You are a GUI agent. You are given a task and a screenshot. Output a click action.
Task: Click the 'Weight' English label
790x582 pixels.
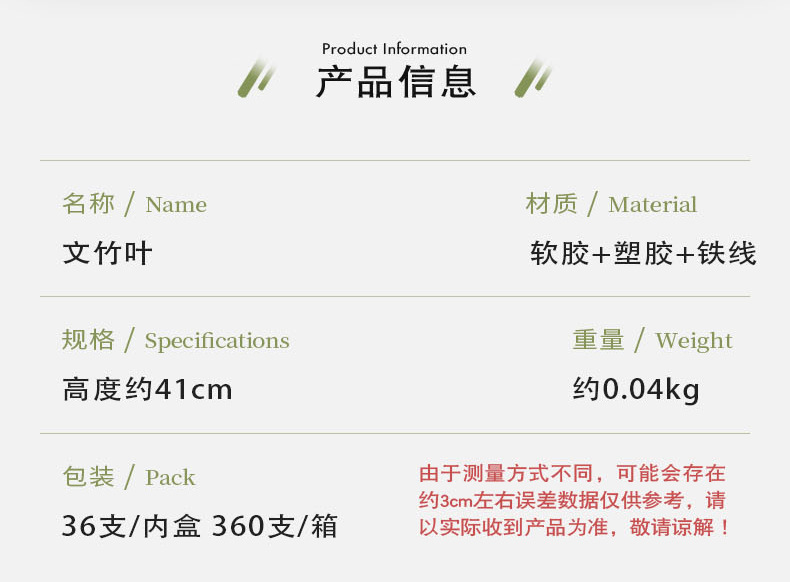tap(694, 341)
